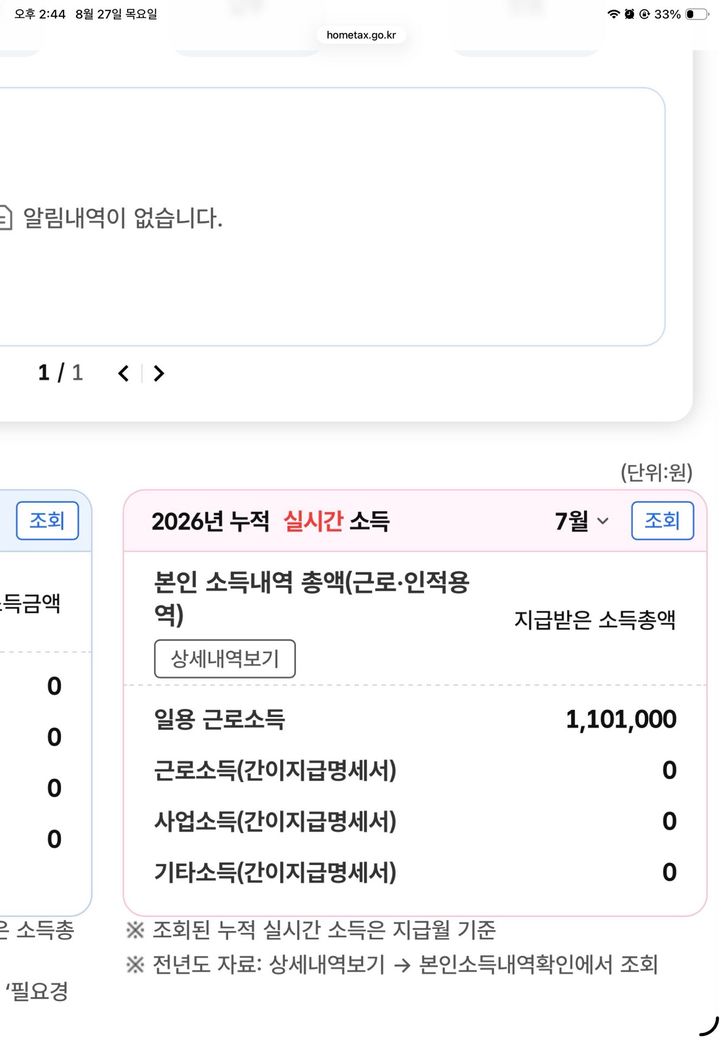Tap the alarm clock status icon
This screenshot has width=723, height=1040.
(x=629, y=14)
